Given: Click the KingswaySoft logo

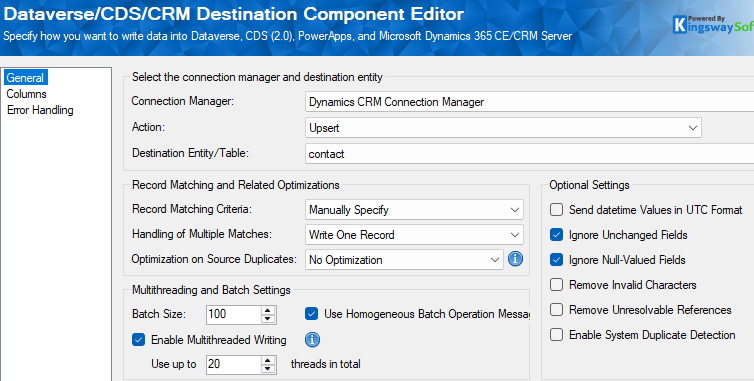Looking at the screenshot, I should [713, 25].
